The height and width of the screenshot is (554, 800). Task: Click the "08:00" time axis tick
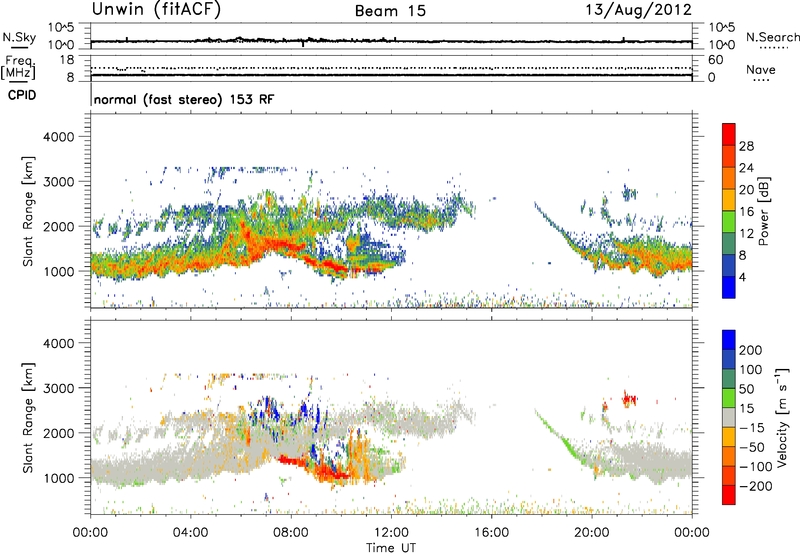pos(291,533)
